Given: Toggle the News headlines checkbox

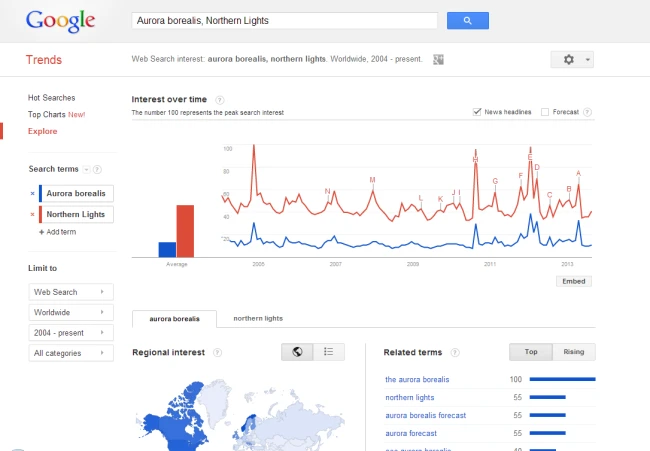Looking at the screenshot, I should tap(477, 112).
